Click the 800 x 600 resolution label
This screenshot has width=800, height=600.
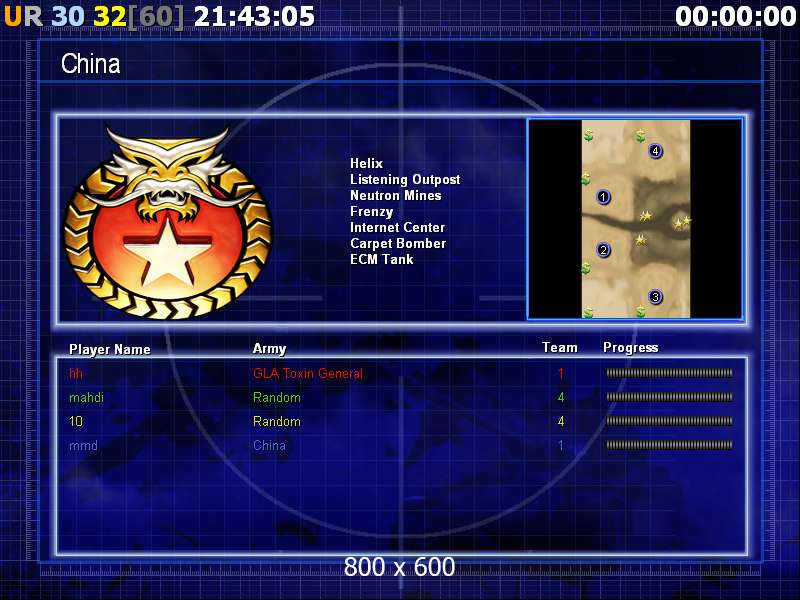(399, 567)
